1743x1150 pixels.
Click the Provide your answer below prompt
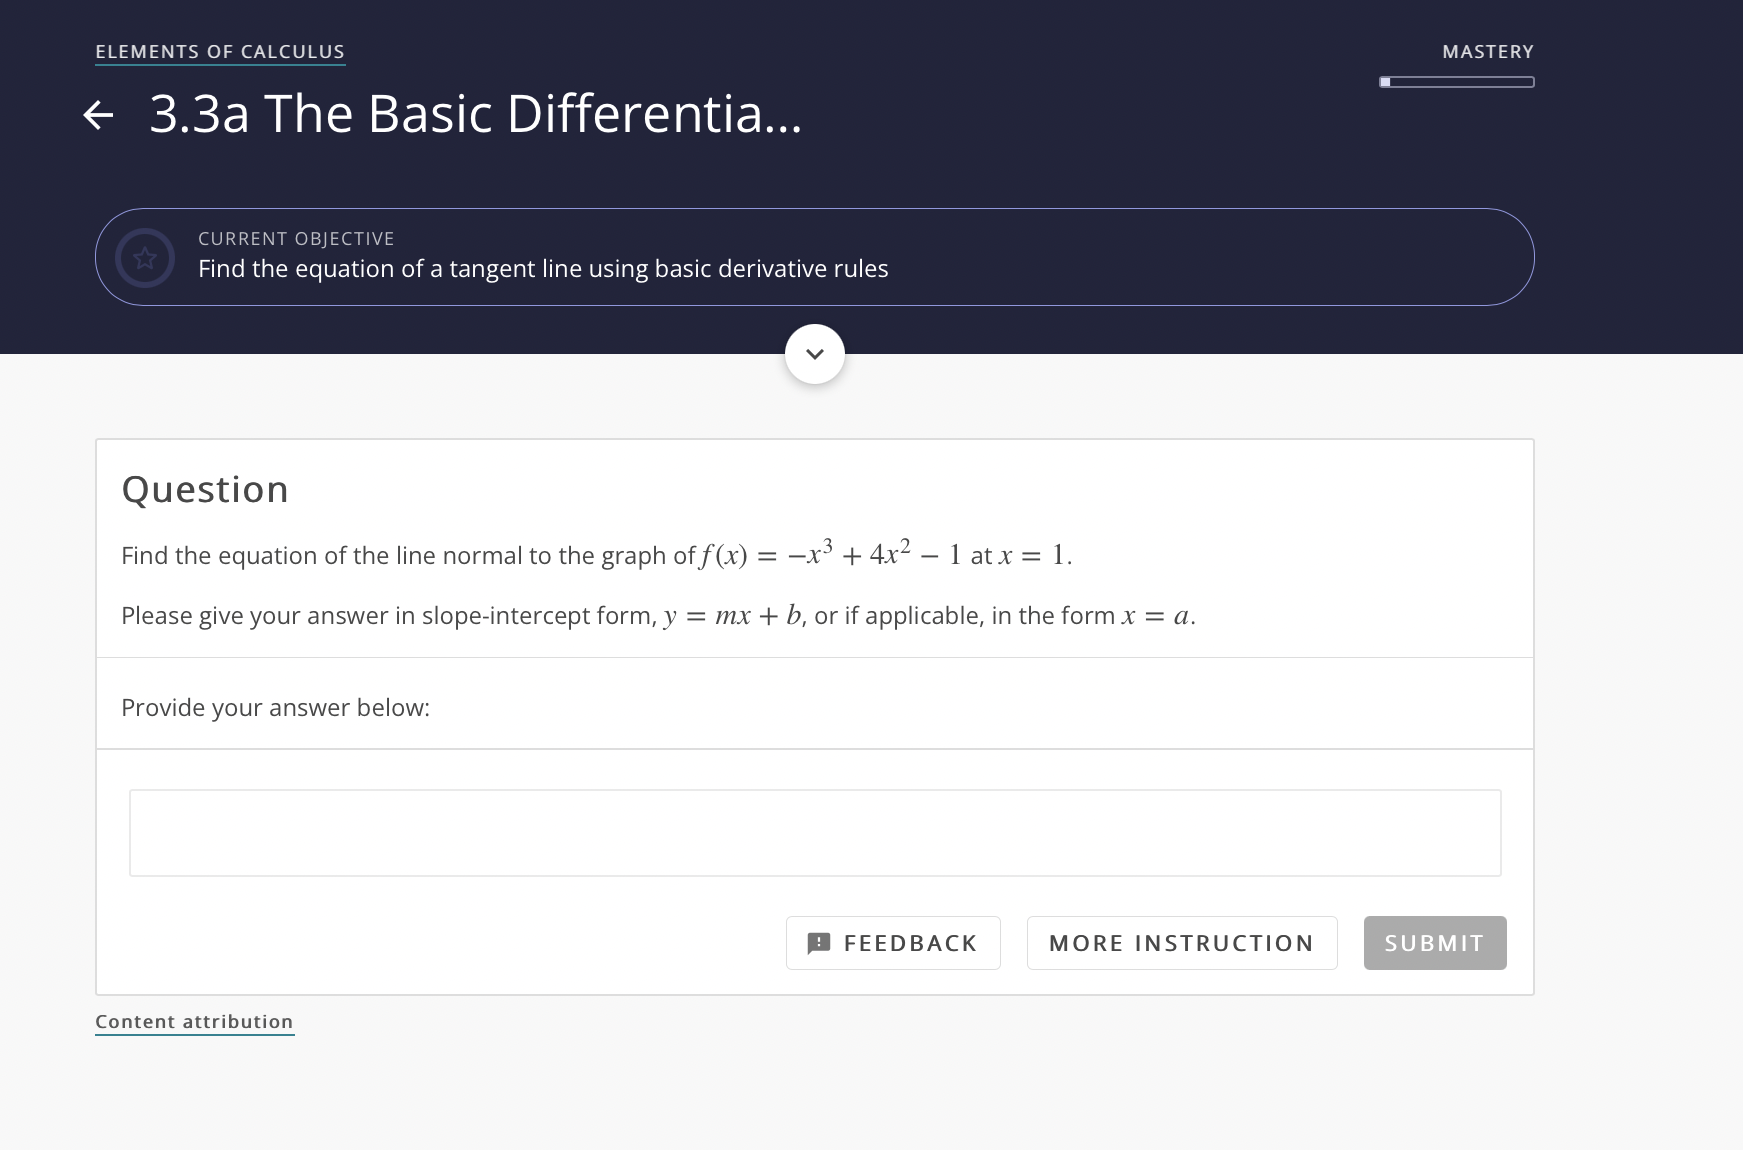[275, 707]
